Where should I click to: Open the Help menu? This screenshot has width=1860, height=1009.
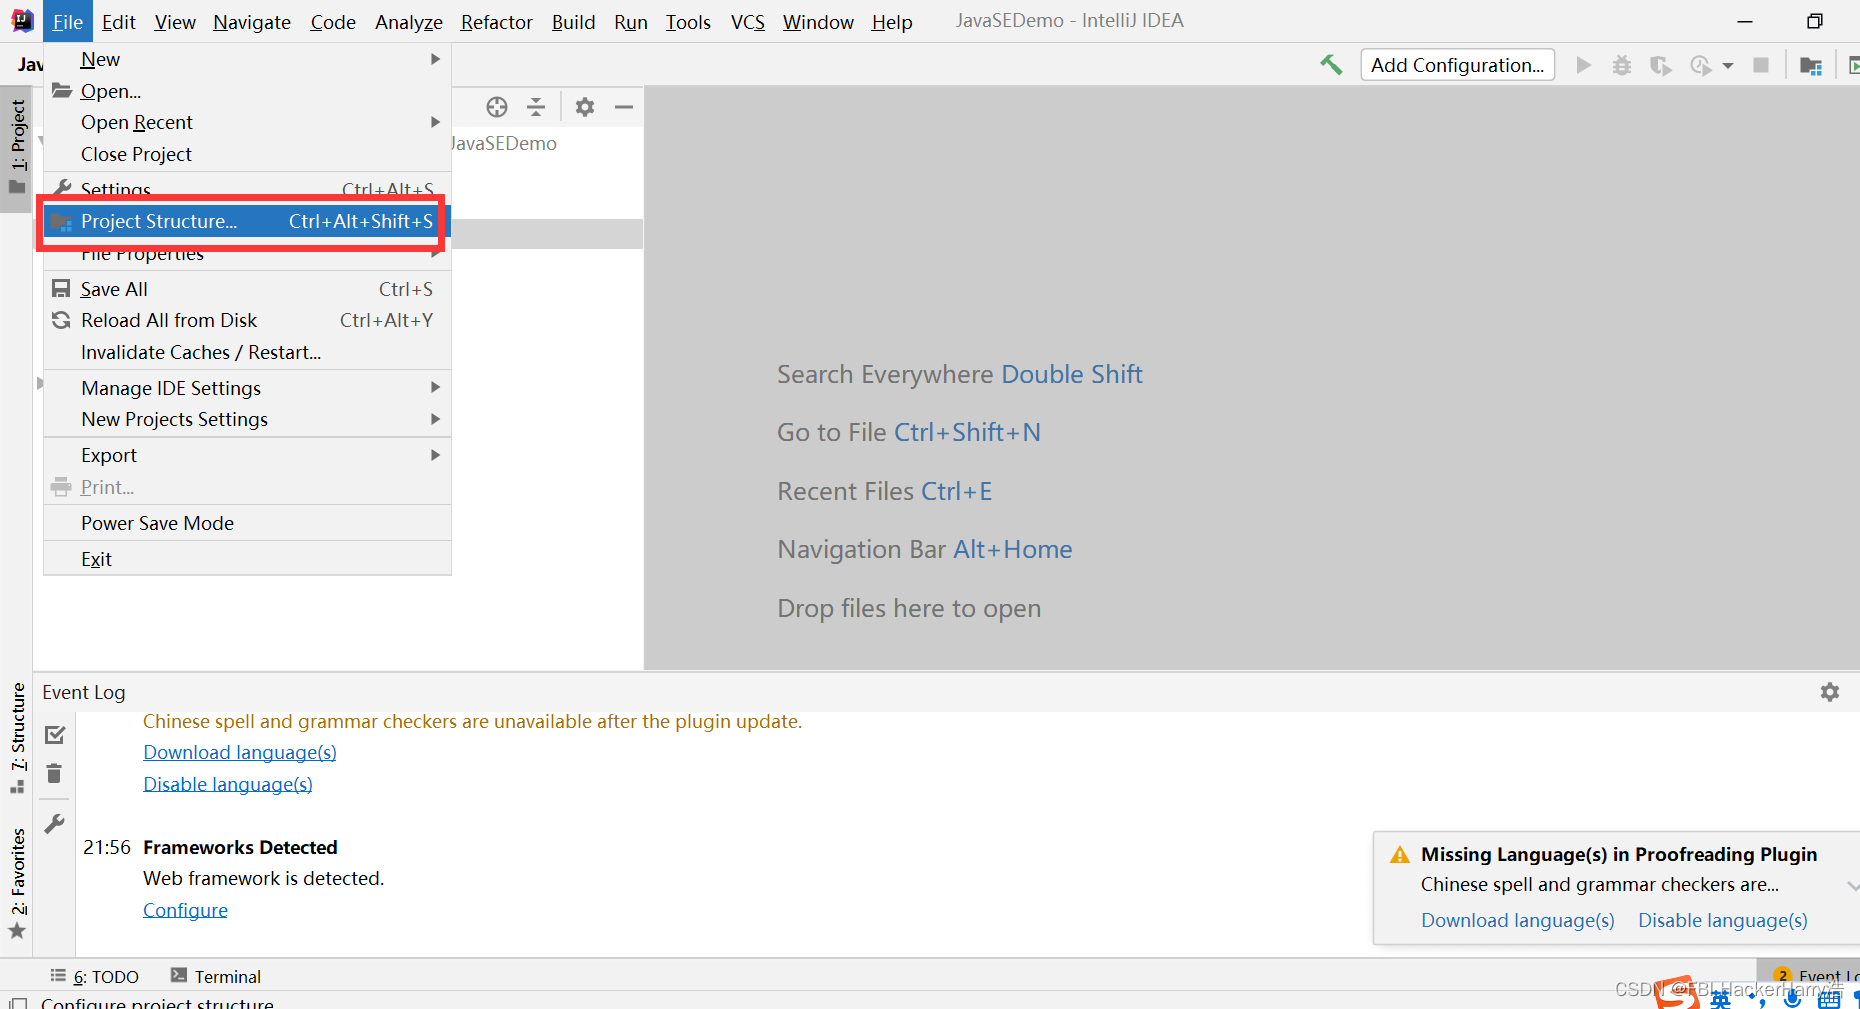[891, 21]
